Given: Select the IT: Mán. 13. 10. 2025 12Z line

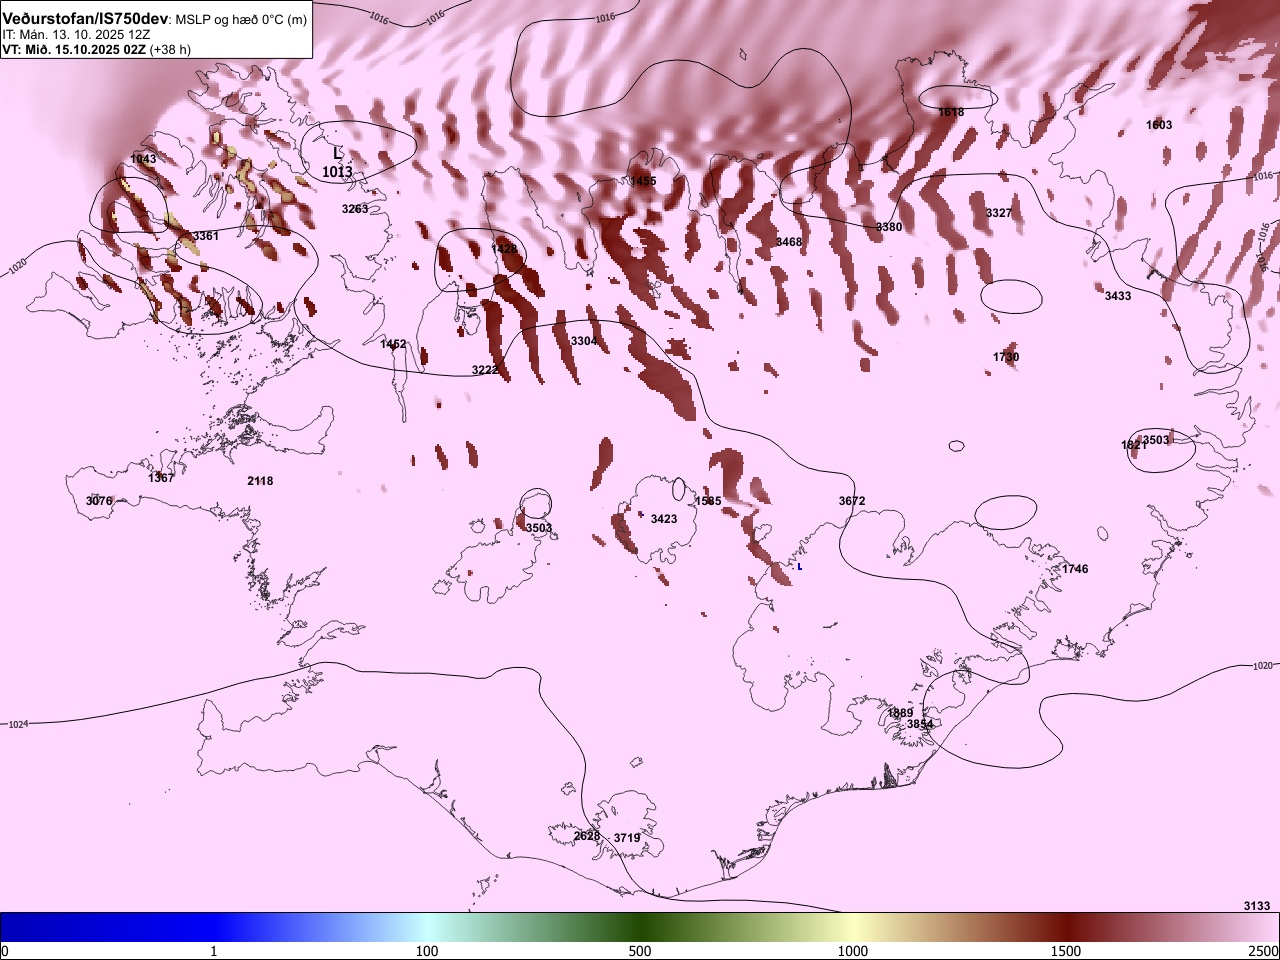Looking at the screenshot, I should click(x=76, y=34).
